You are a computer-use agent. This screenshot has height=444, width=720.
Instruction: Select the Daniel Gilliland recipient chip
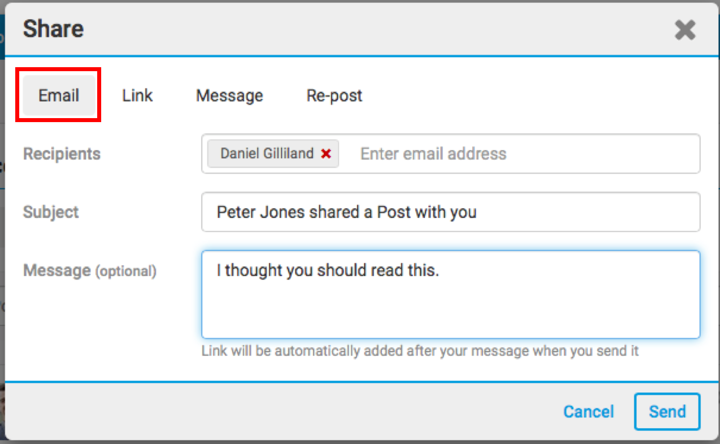(266, 154)
